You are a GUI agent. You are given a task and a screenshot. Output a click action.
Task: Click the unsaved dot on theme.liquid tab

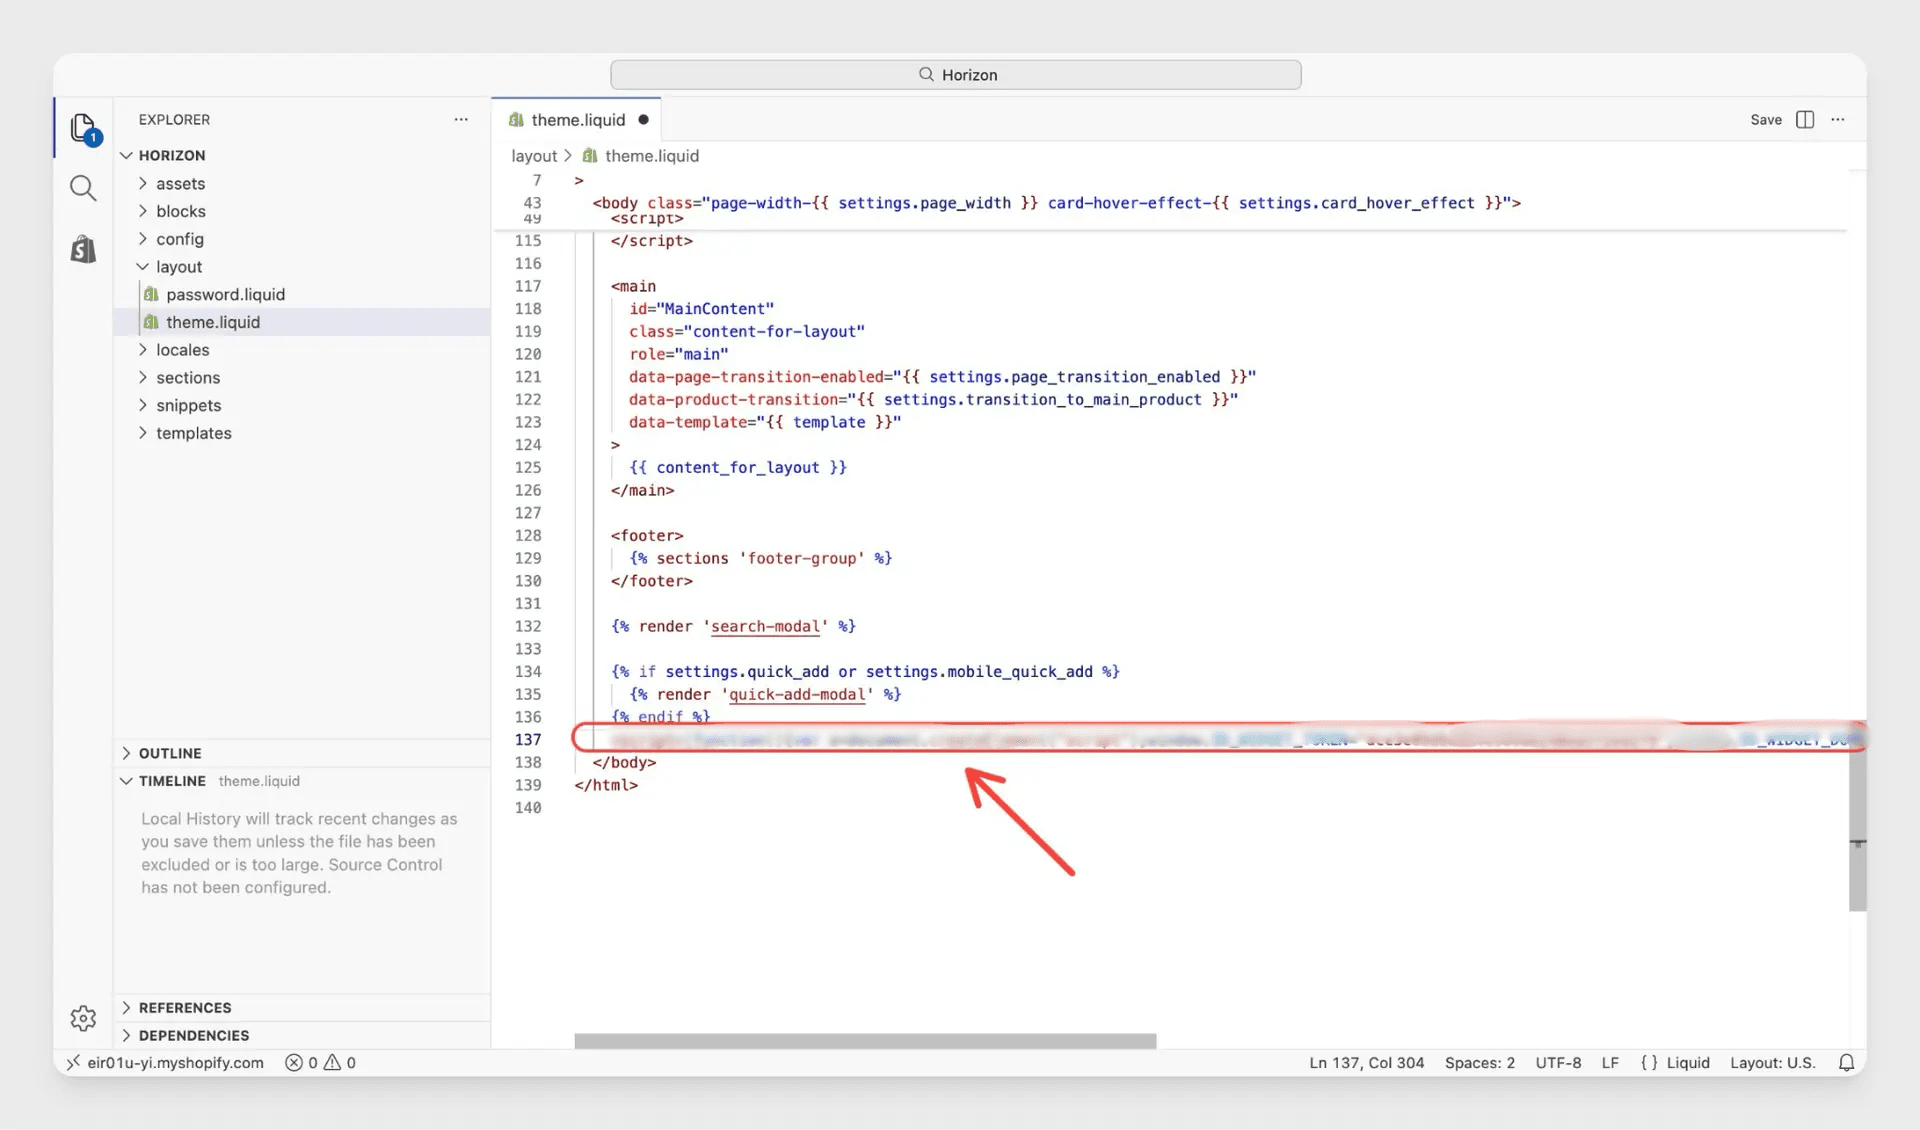pyautogui.click(x=643, y=120)
